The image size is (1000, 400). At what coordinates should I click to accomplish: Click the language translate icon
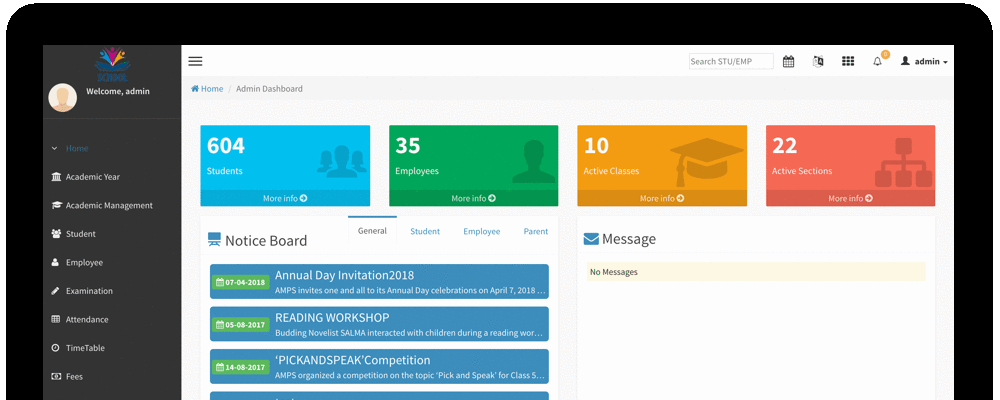coord(818,61)
